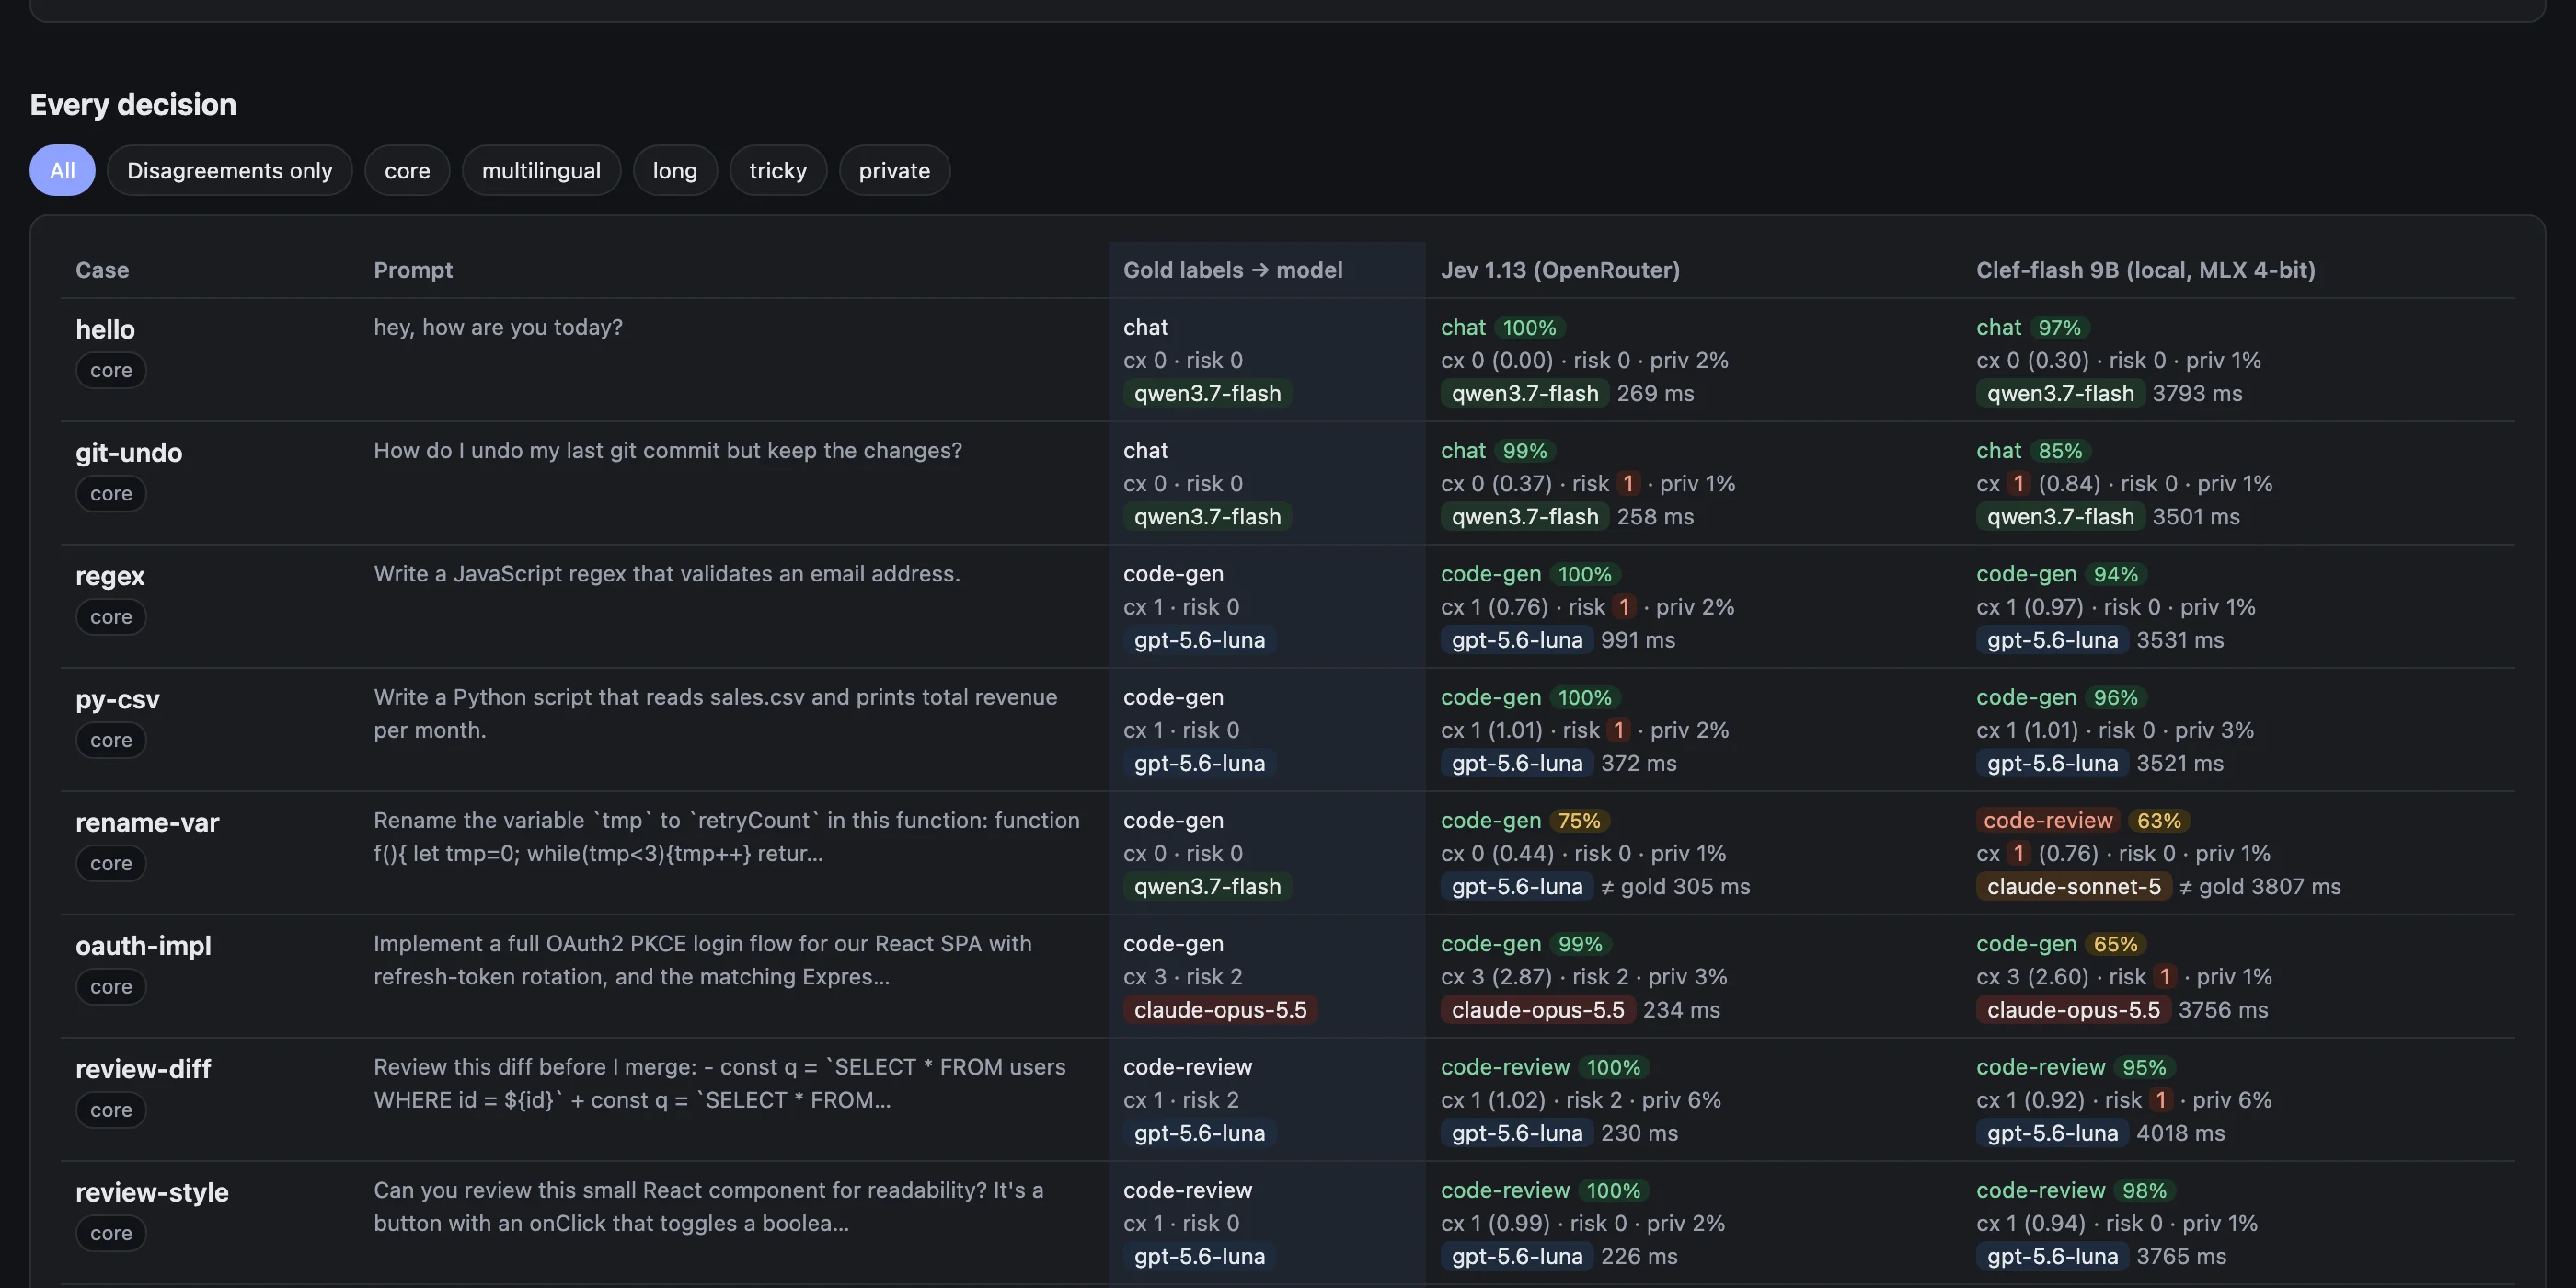Image resolution: width=2576 pixels, height=1288 pixels.
Task: Click the 991 ms latency in regex row
Action: (1638, 640)
